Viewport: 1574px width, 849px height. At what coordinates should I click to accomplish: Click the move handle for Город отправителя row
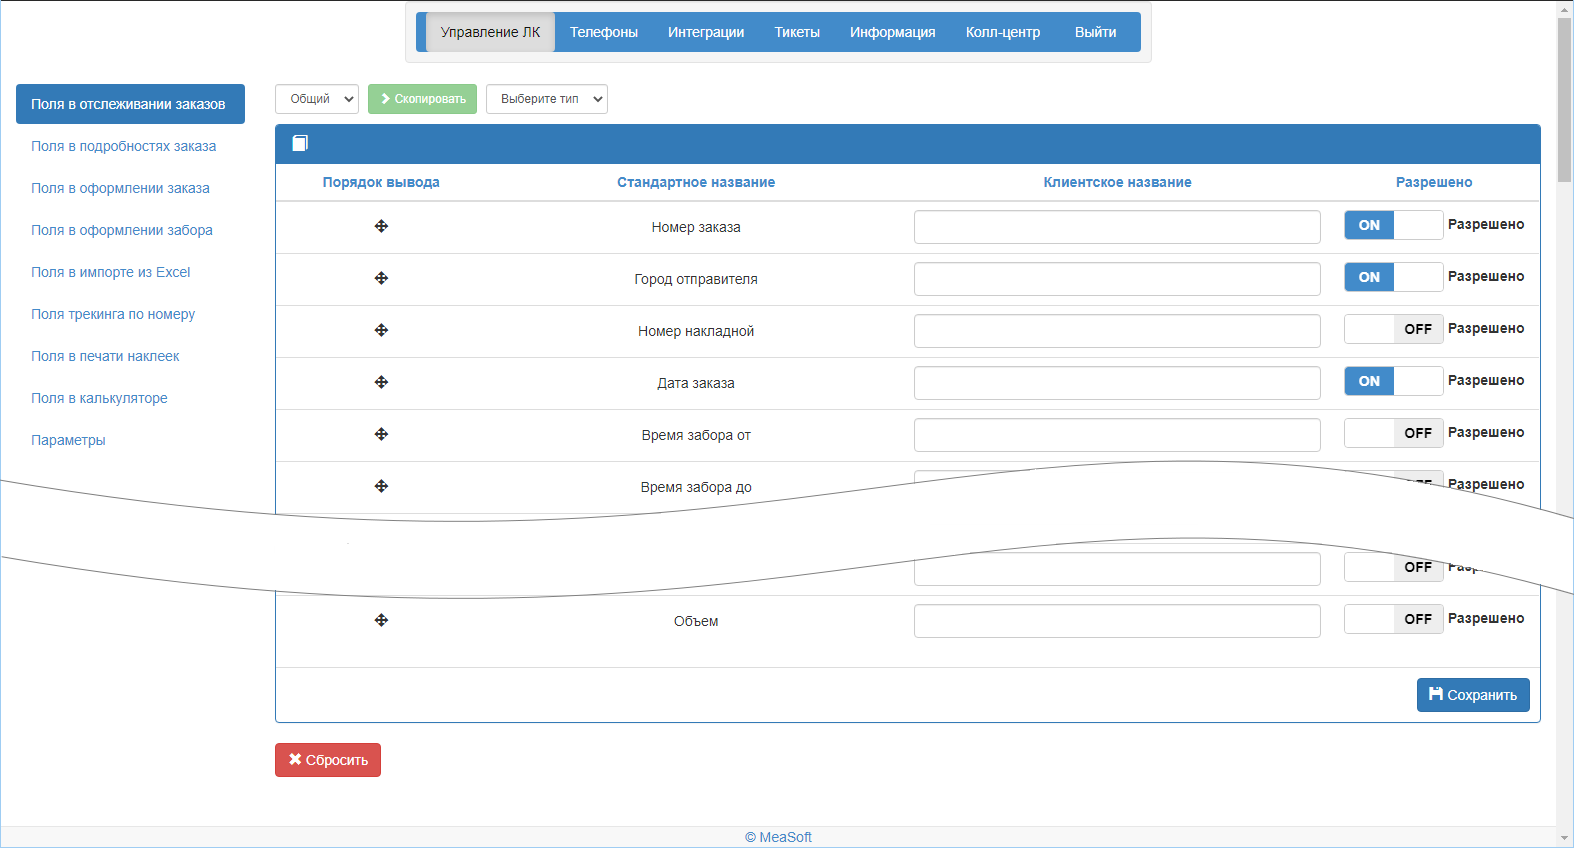(381, 278)
